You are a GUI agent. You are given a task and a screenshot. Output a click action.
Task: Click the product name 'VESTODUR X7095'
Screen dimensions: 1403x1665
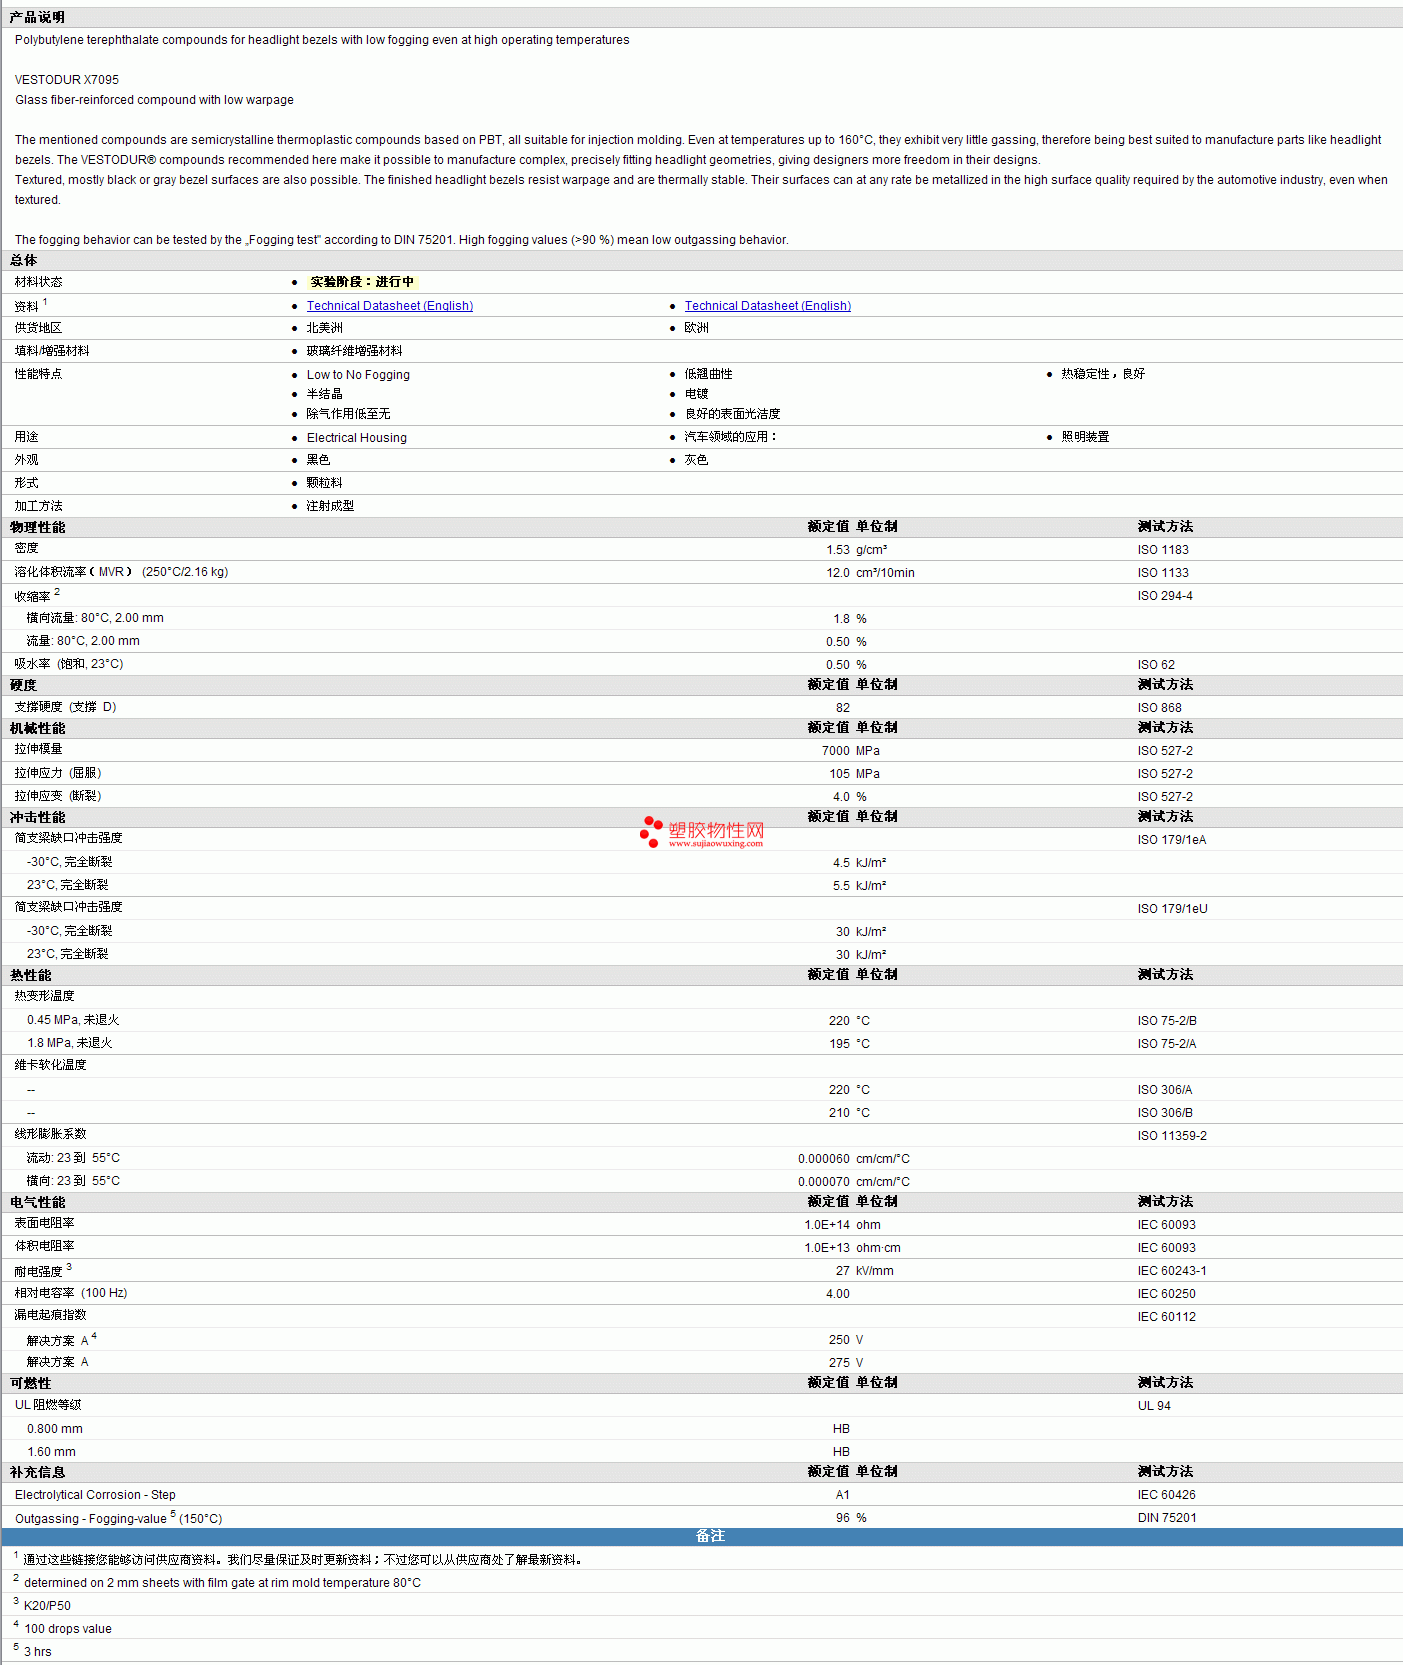(67, 80)
